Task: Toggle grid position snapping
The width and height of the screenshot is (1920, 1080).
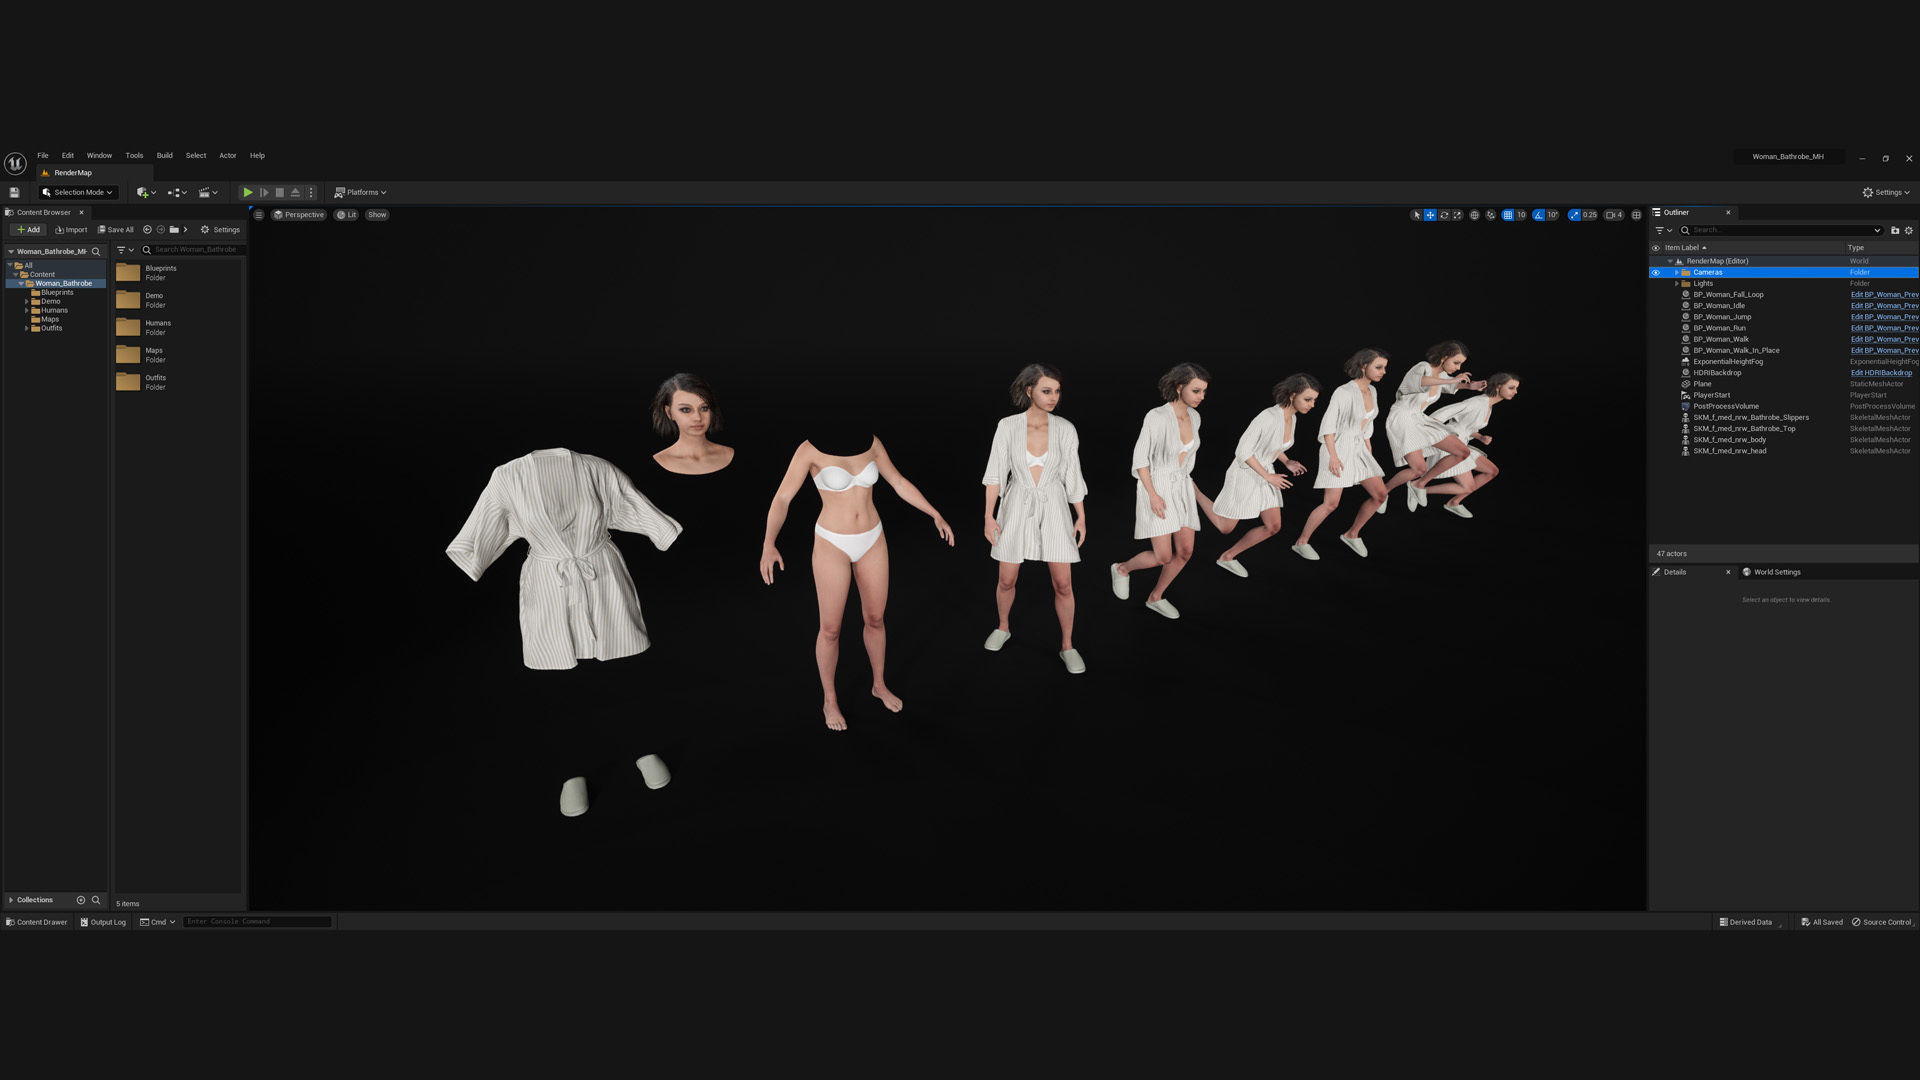Action: click(1508, 214)
